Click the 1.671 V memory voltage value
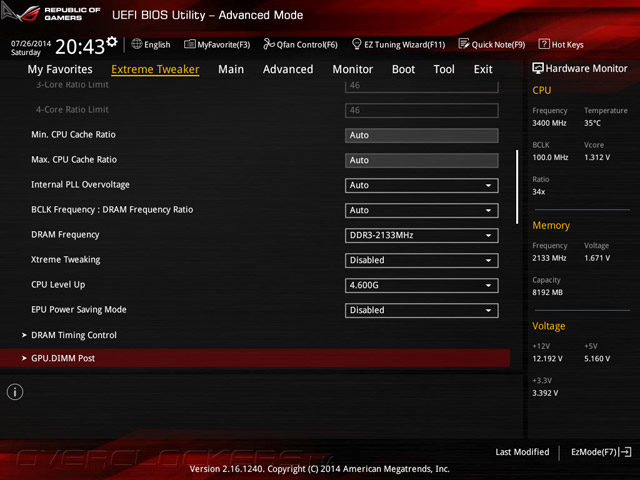Image resolution: width=640 pixels, height=480 pixels. (x=597, y=258)
